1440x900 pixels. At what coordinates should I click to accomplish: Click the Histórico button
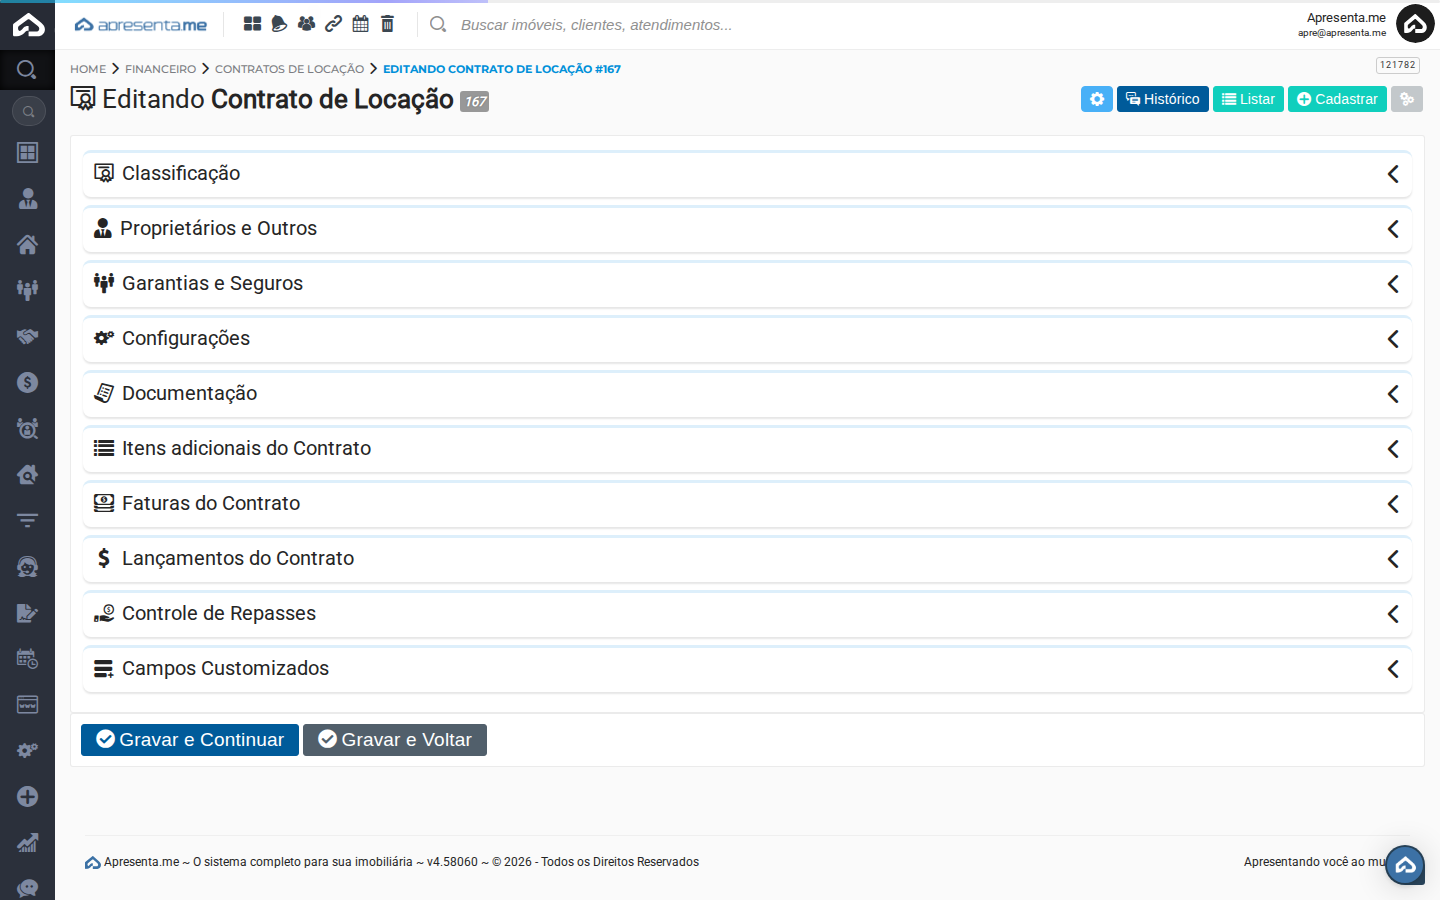point(1162,99)
